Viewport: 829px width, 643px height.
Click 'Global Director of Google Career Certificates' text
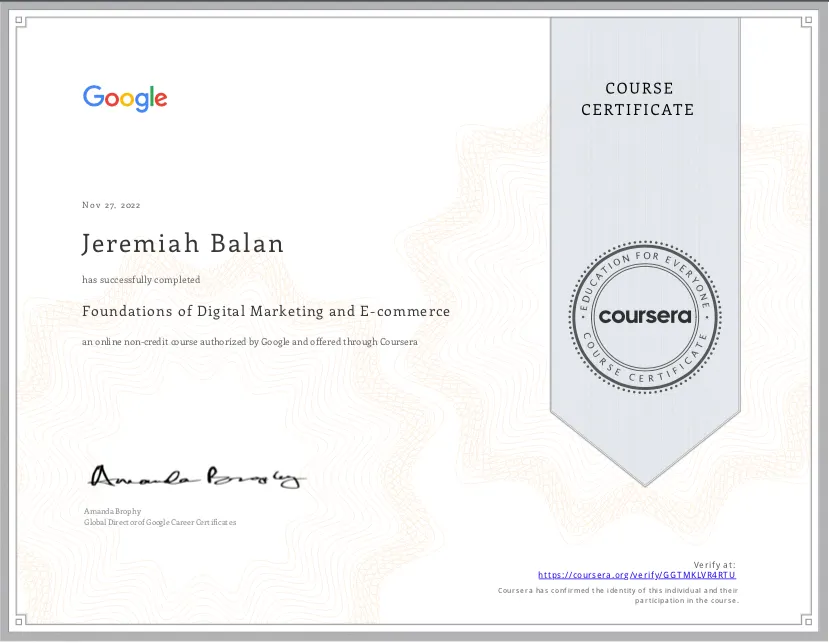(160, 522)
